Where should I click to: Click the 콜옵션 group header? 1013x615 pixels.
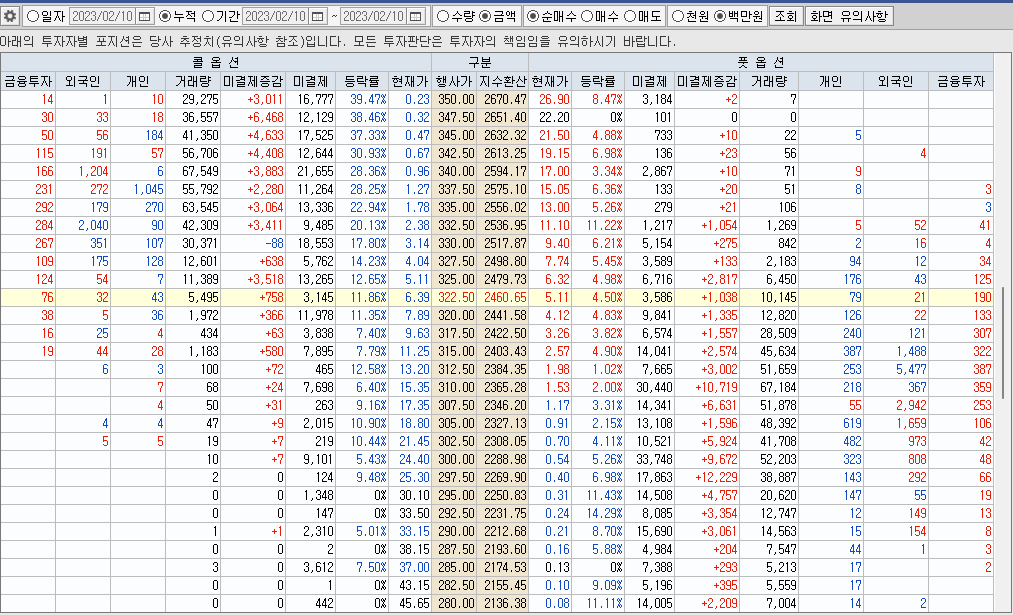[216, 63]
